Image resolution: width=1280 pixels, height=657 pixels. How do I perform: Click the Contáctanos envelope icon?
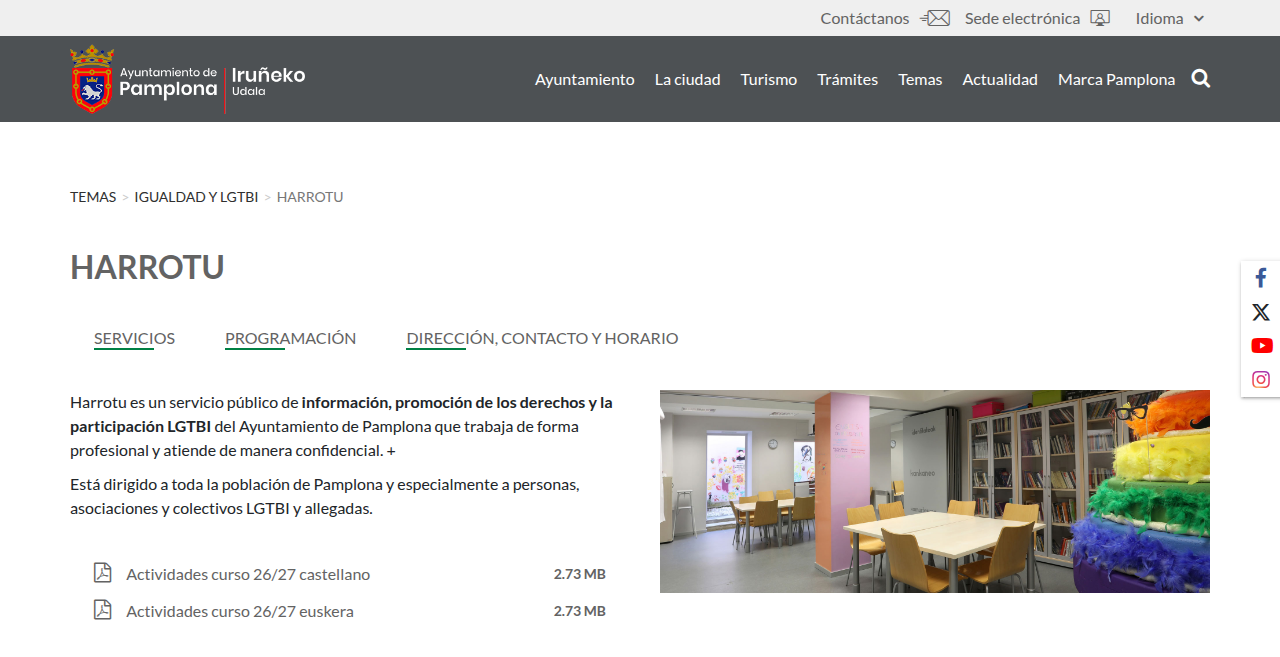click(935, 18)
